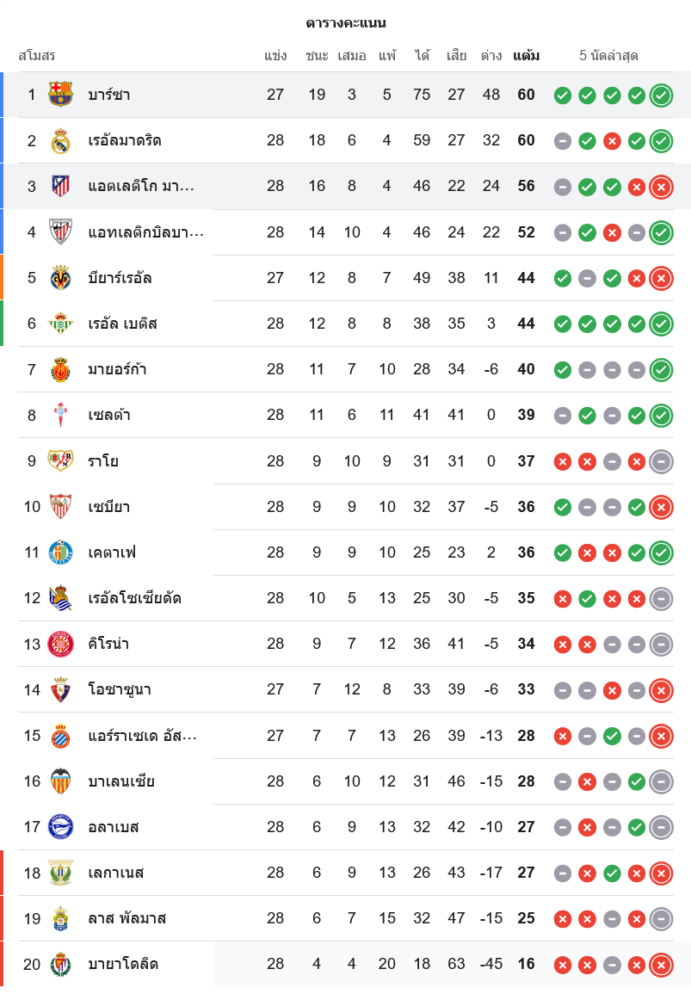Click the ชนะ wins column header
This screenshot has width=691, height=1000.
[x=317, y=56]
